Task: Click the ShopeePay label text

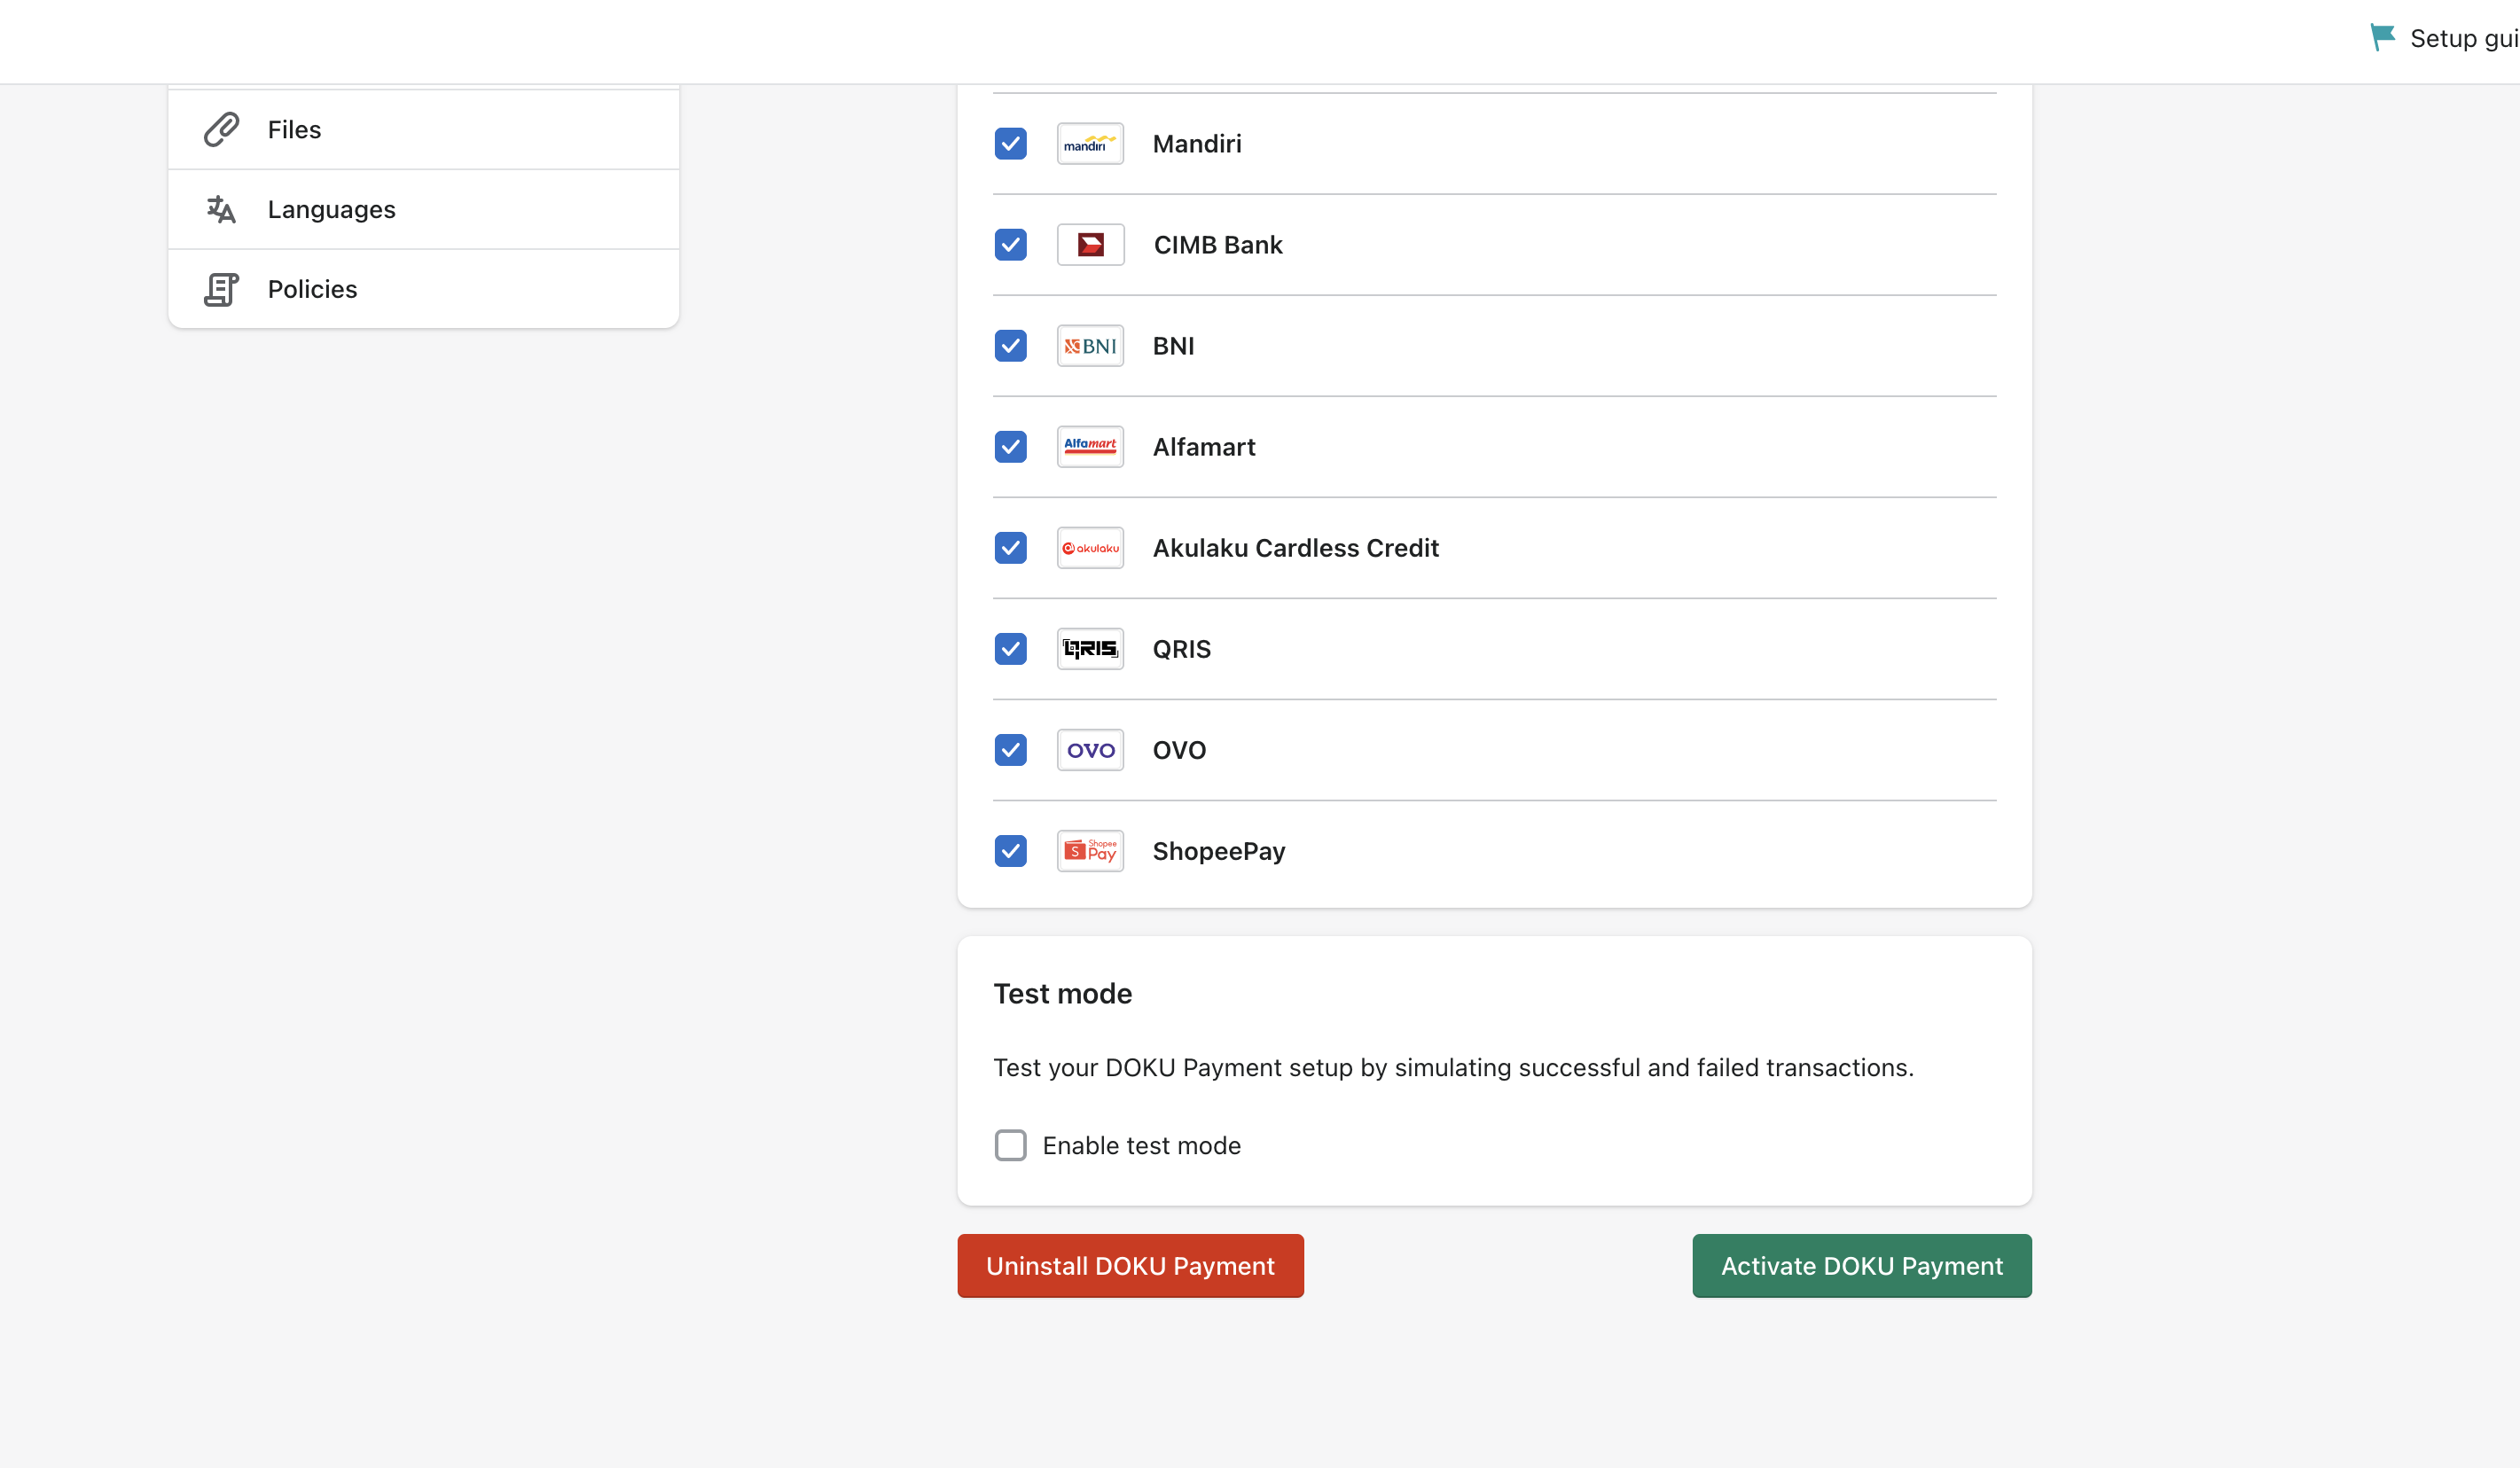Action: [1219, 851]
